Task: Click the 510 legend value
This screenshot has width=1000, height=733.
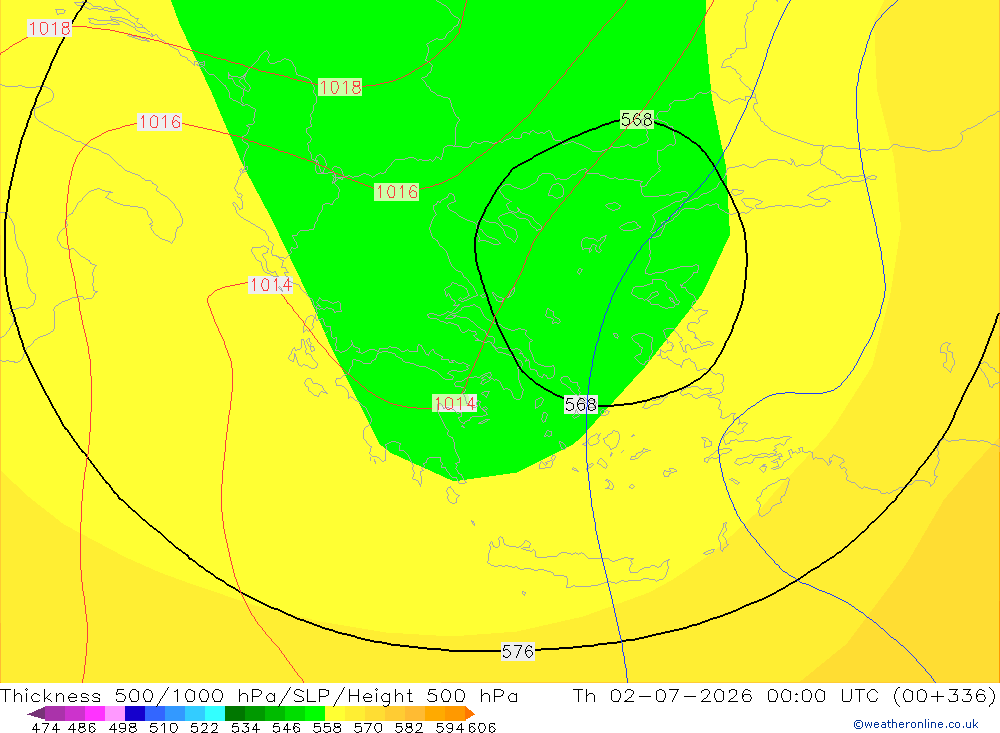Action: click(x=163, y=727)
